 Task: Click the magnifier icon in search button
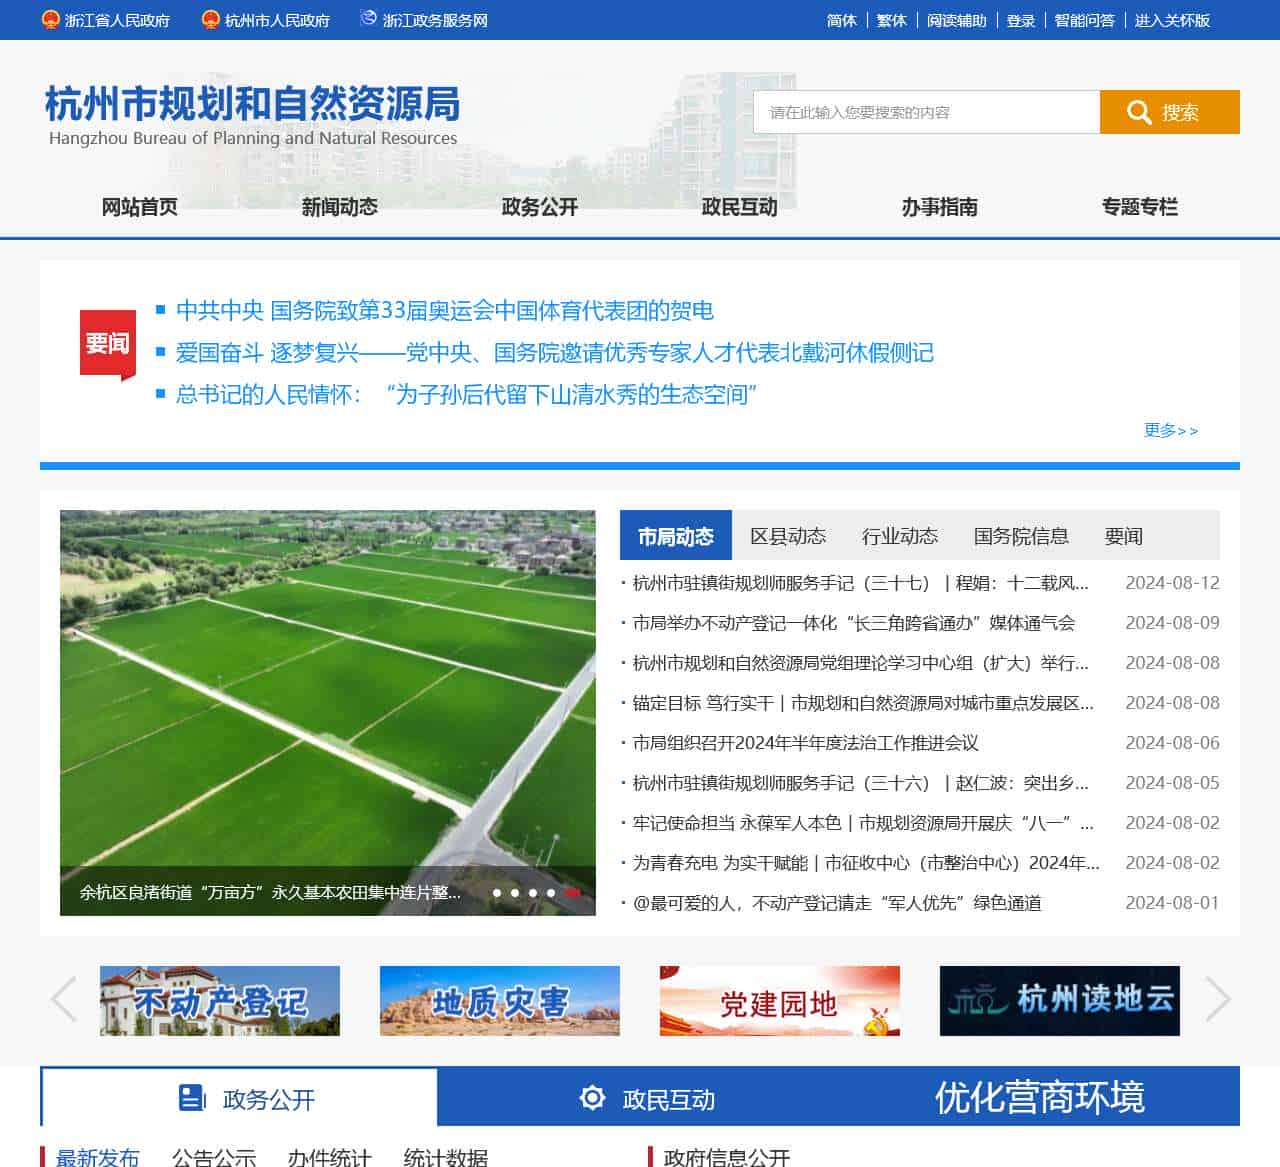tap(1139, 112)
